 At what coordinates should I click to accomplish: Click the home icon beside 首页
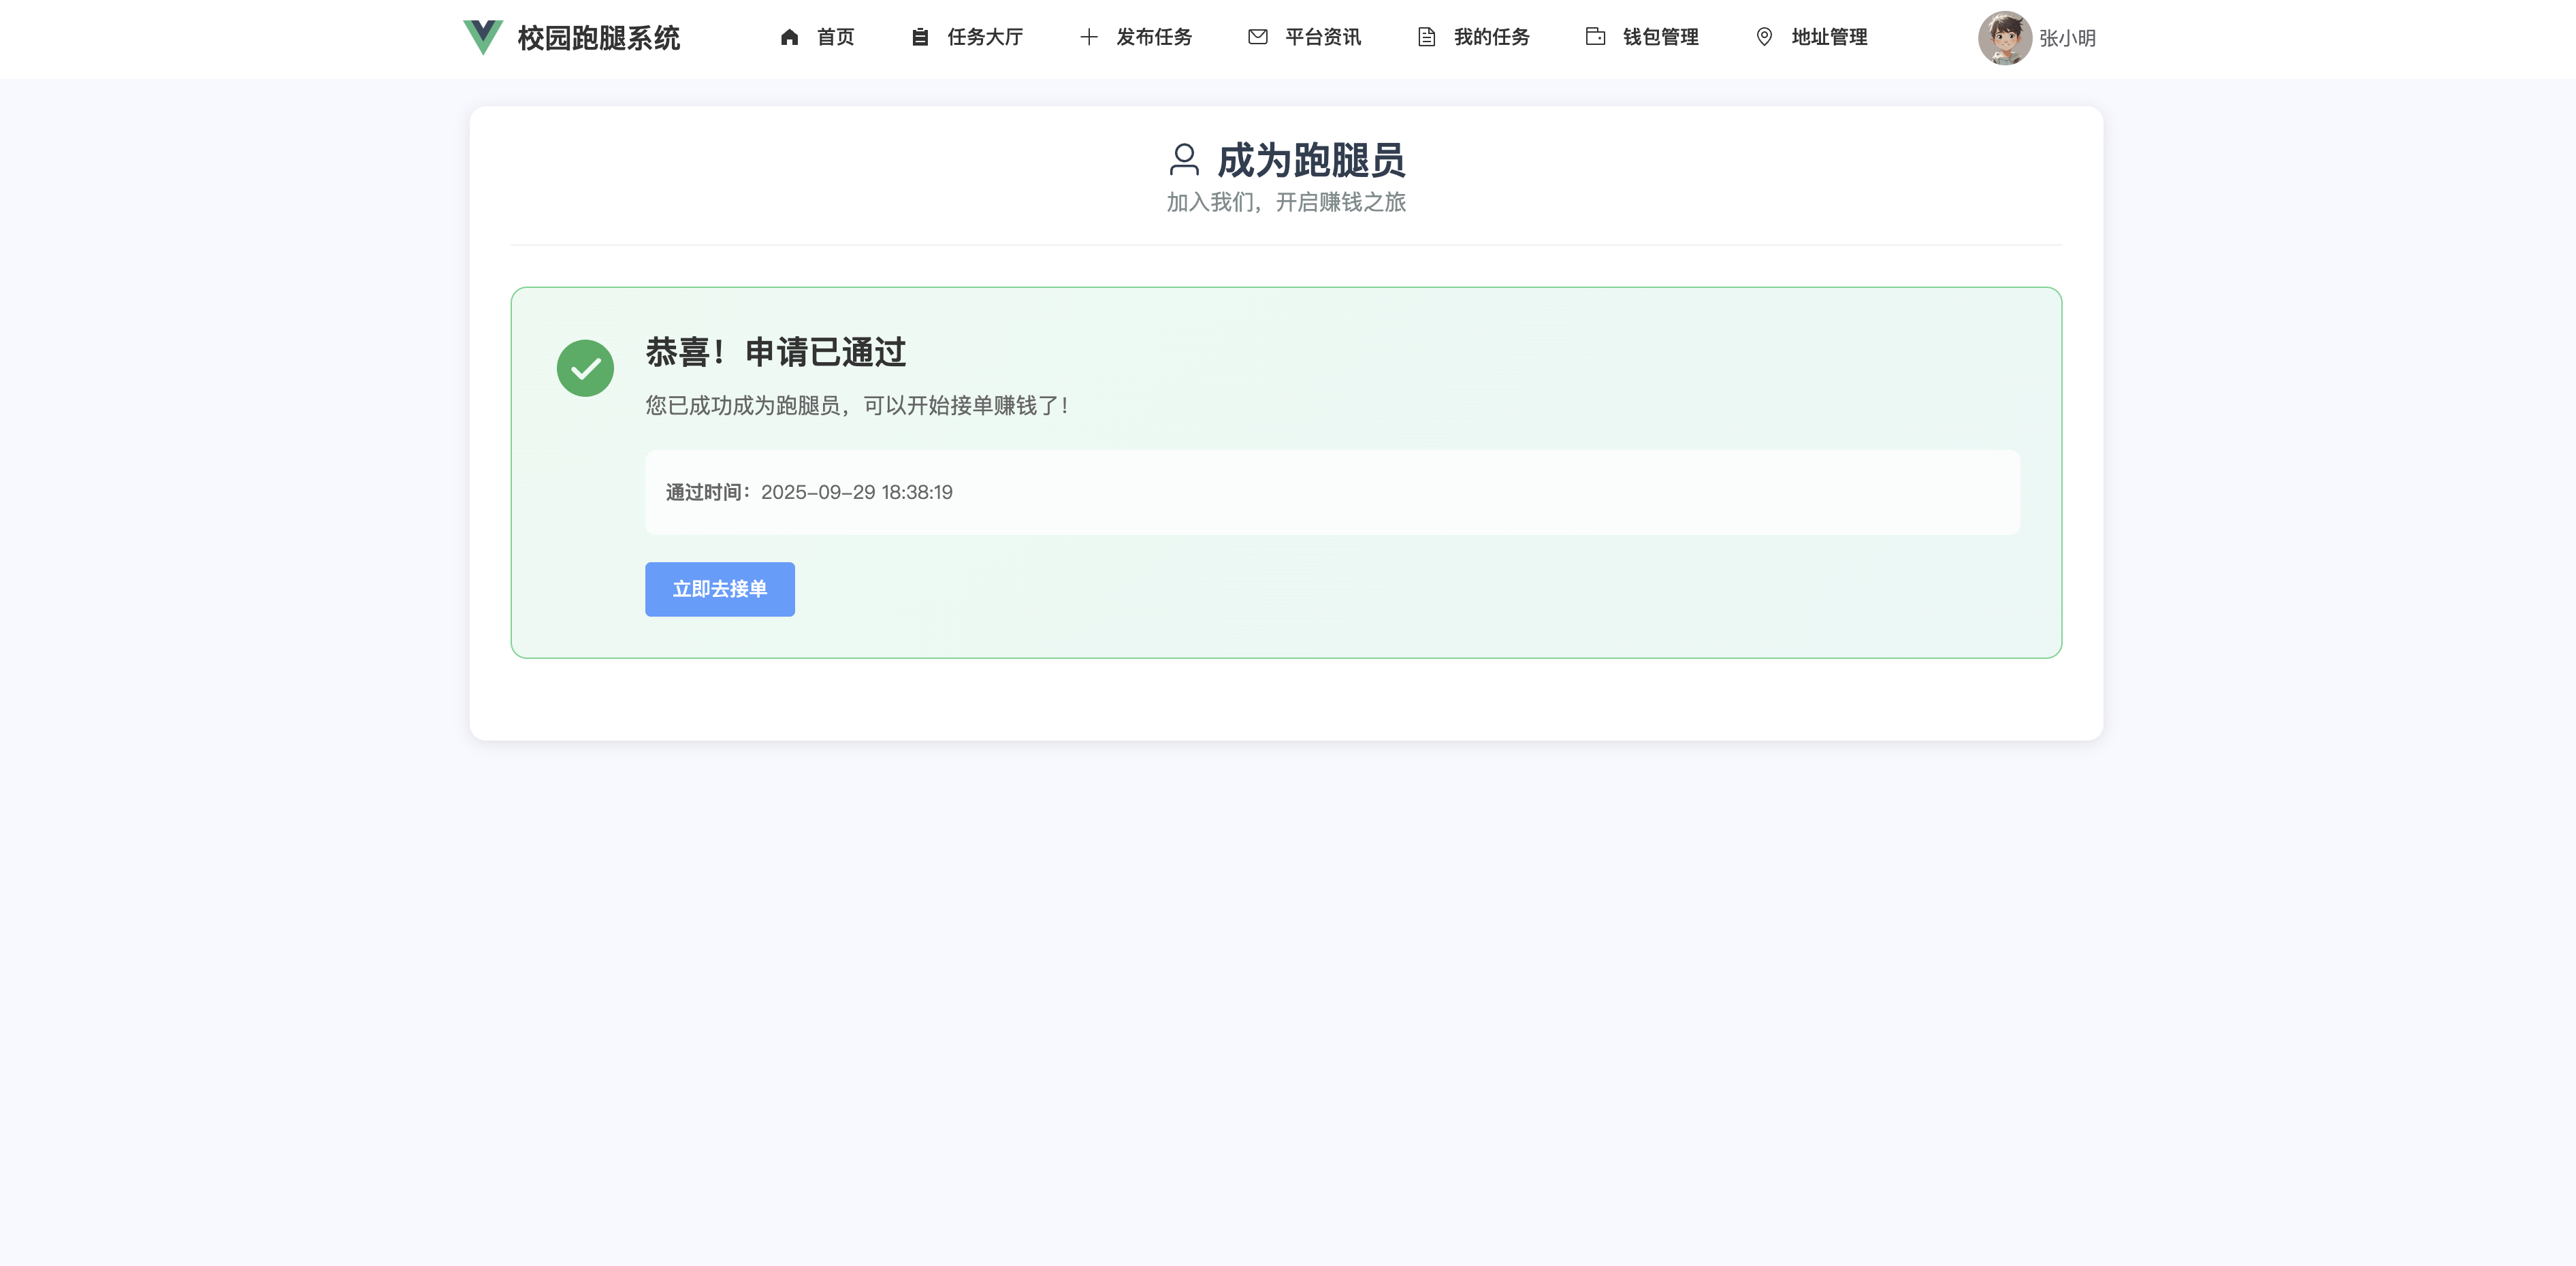tap(789, 37)
